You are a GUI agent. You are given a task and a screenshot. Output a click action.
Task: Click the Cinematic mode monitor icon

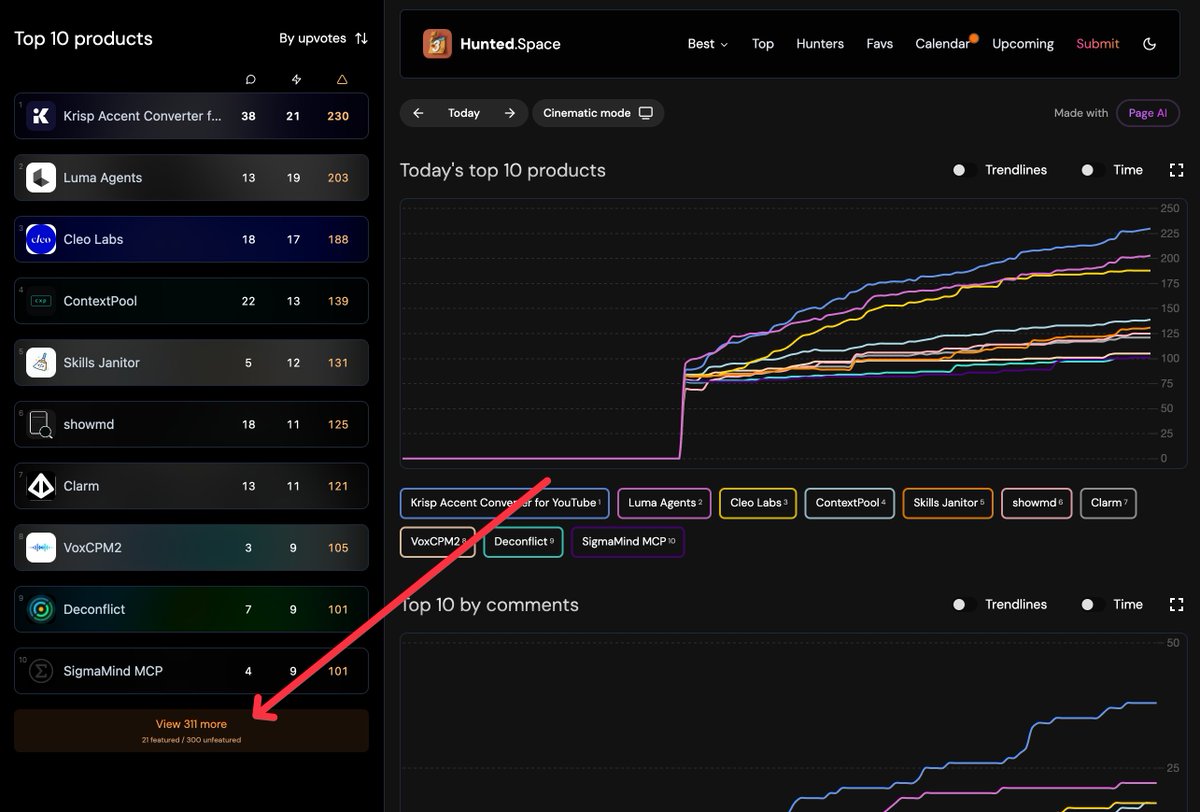[646, 113]
